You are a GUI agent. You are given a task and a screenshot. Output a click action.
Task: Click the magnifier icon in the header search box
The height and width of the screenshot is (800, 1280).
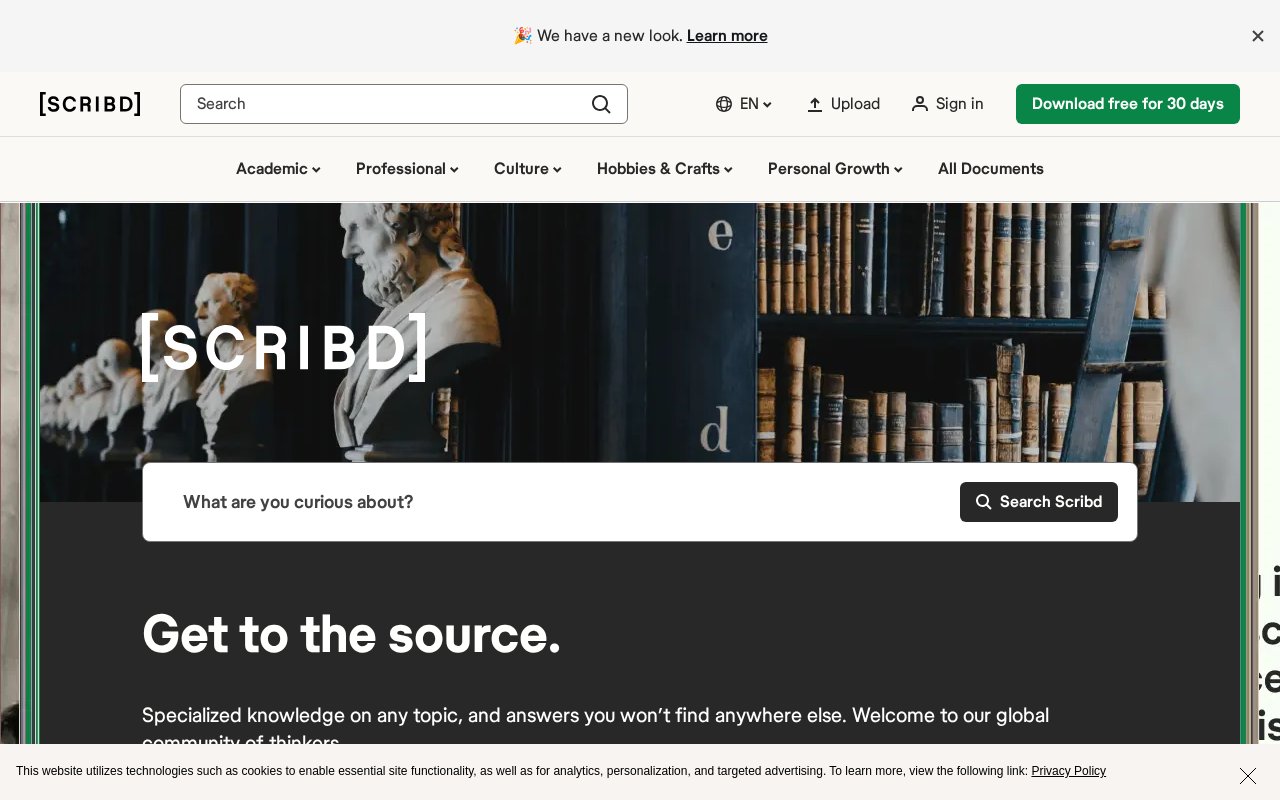601,104
